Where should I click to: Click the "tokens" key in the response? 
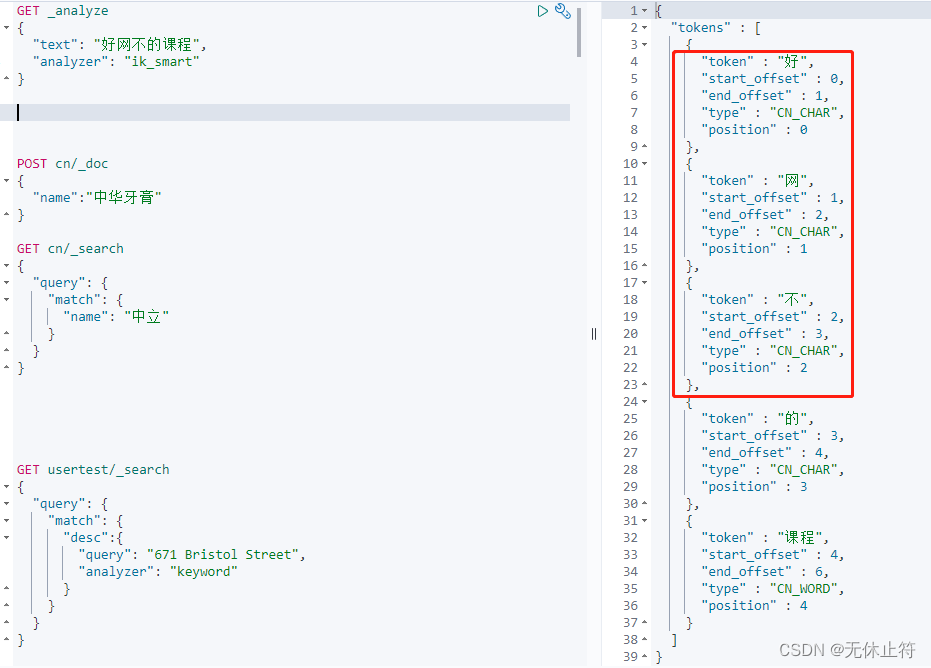701,28
